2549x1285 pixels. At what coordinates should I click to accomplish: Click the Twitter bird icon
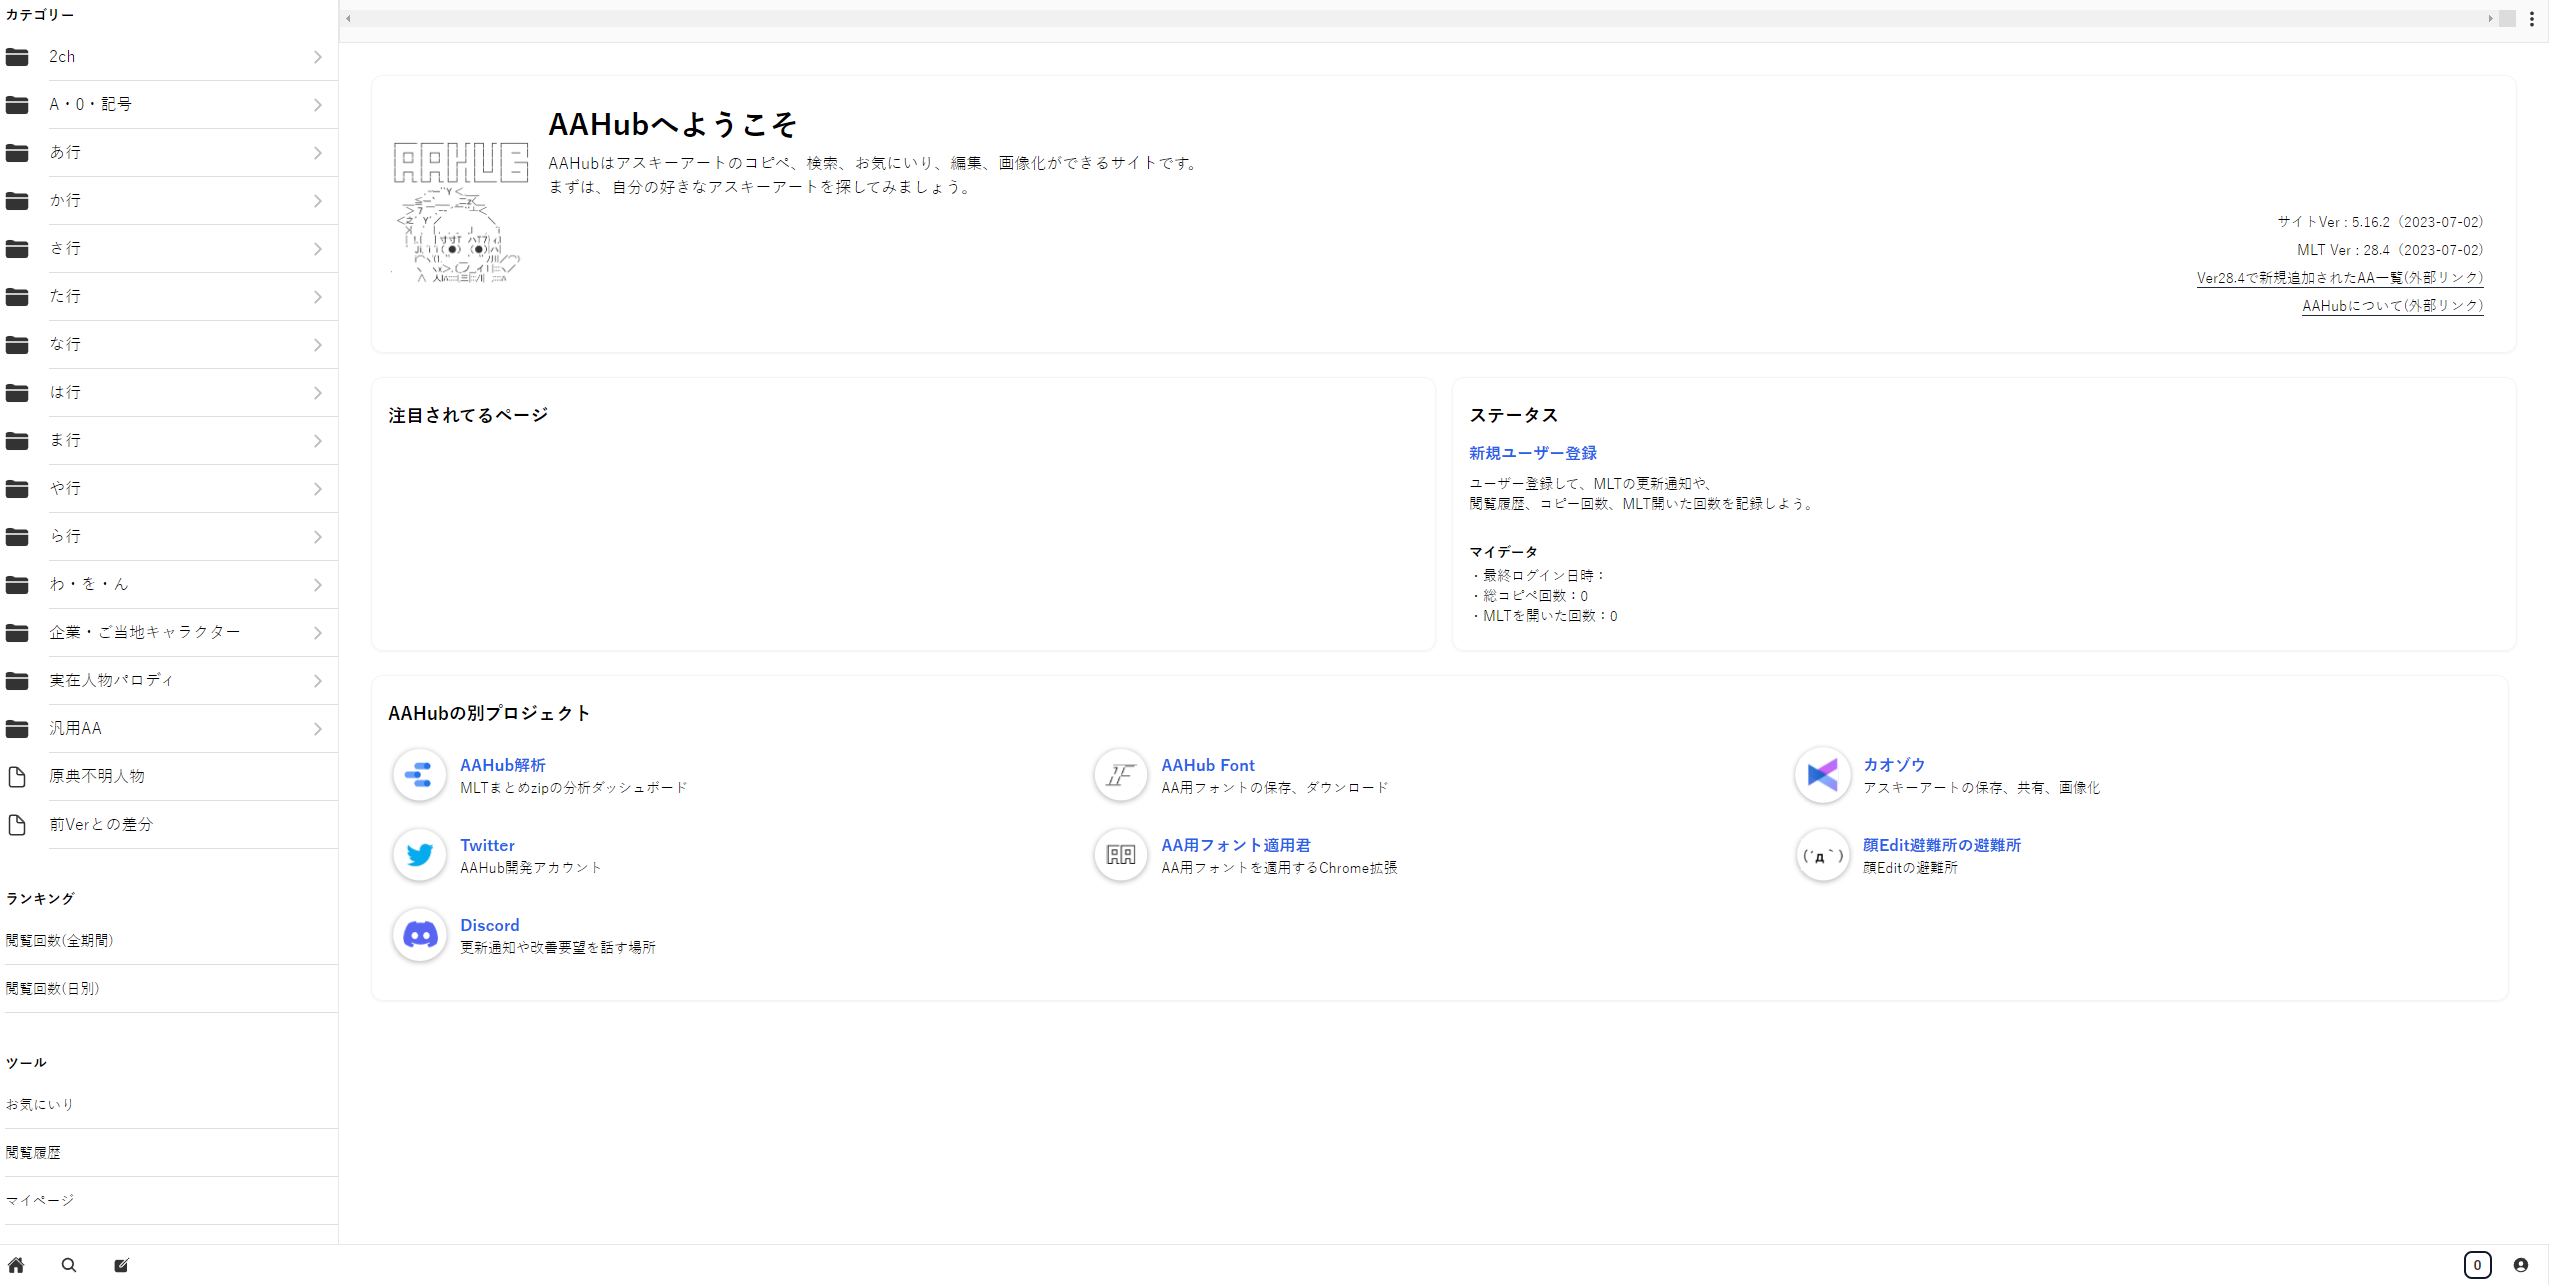[x=419, y=855]
